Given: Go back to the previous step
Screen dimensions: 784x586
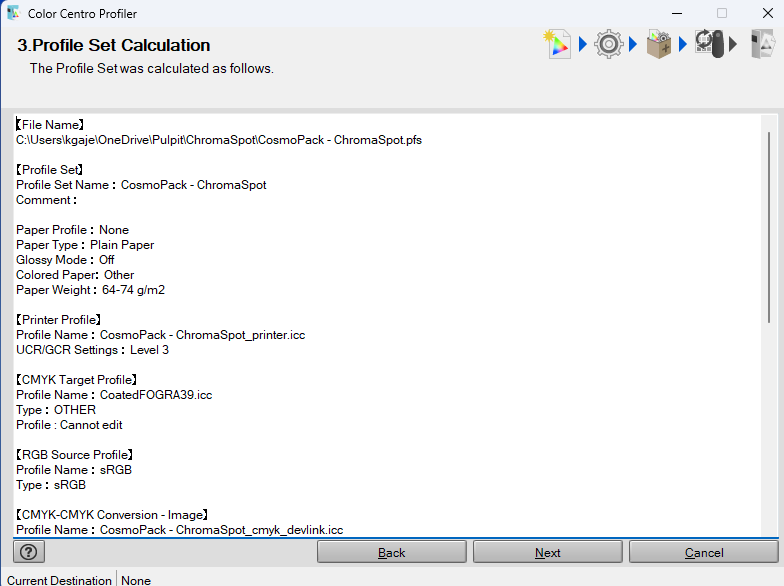Looking at the screenshot, I should 392,552.
